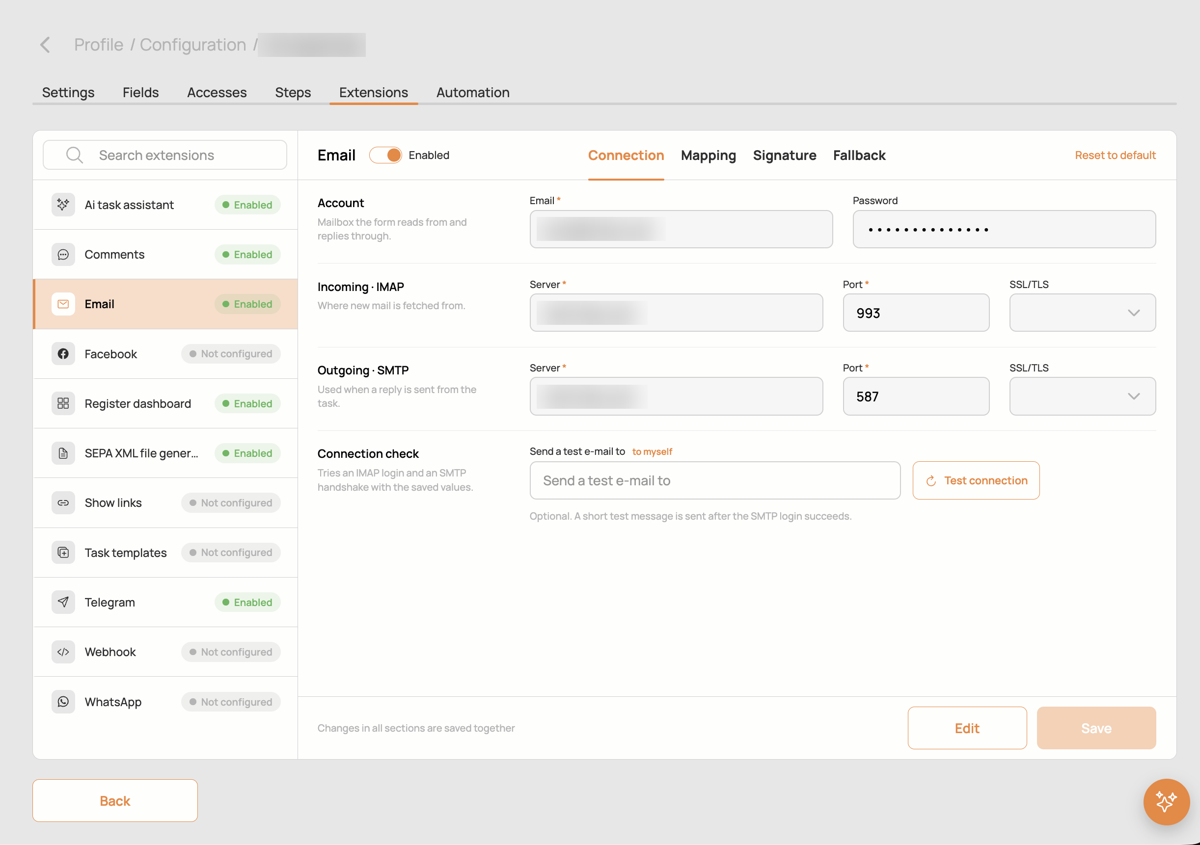
Task: Open the floating AI sparkle assistant button
Action: [x=1166, y=801]
